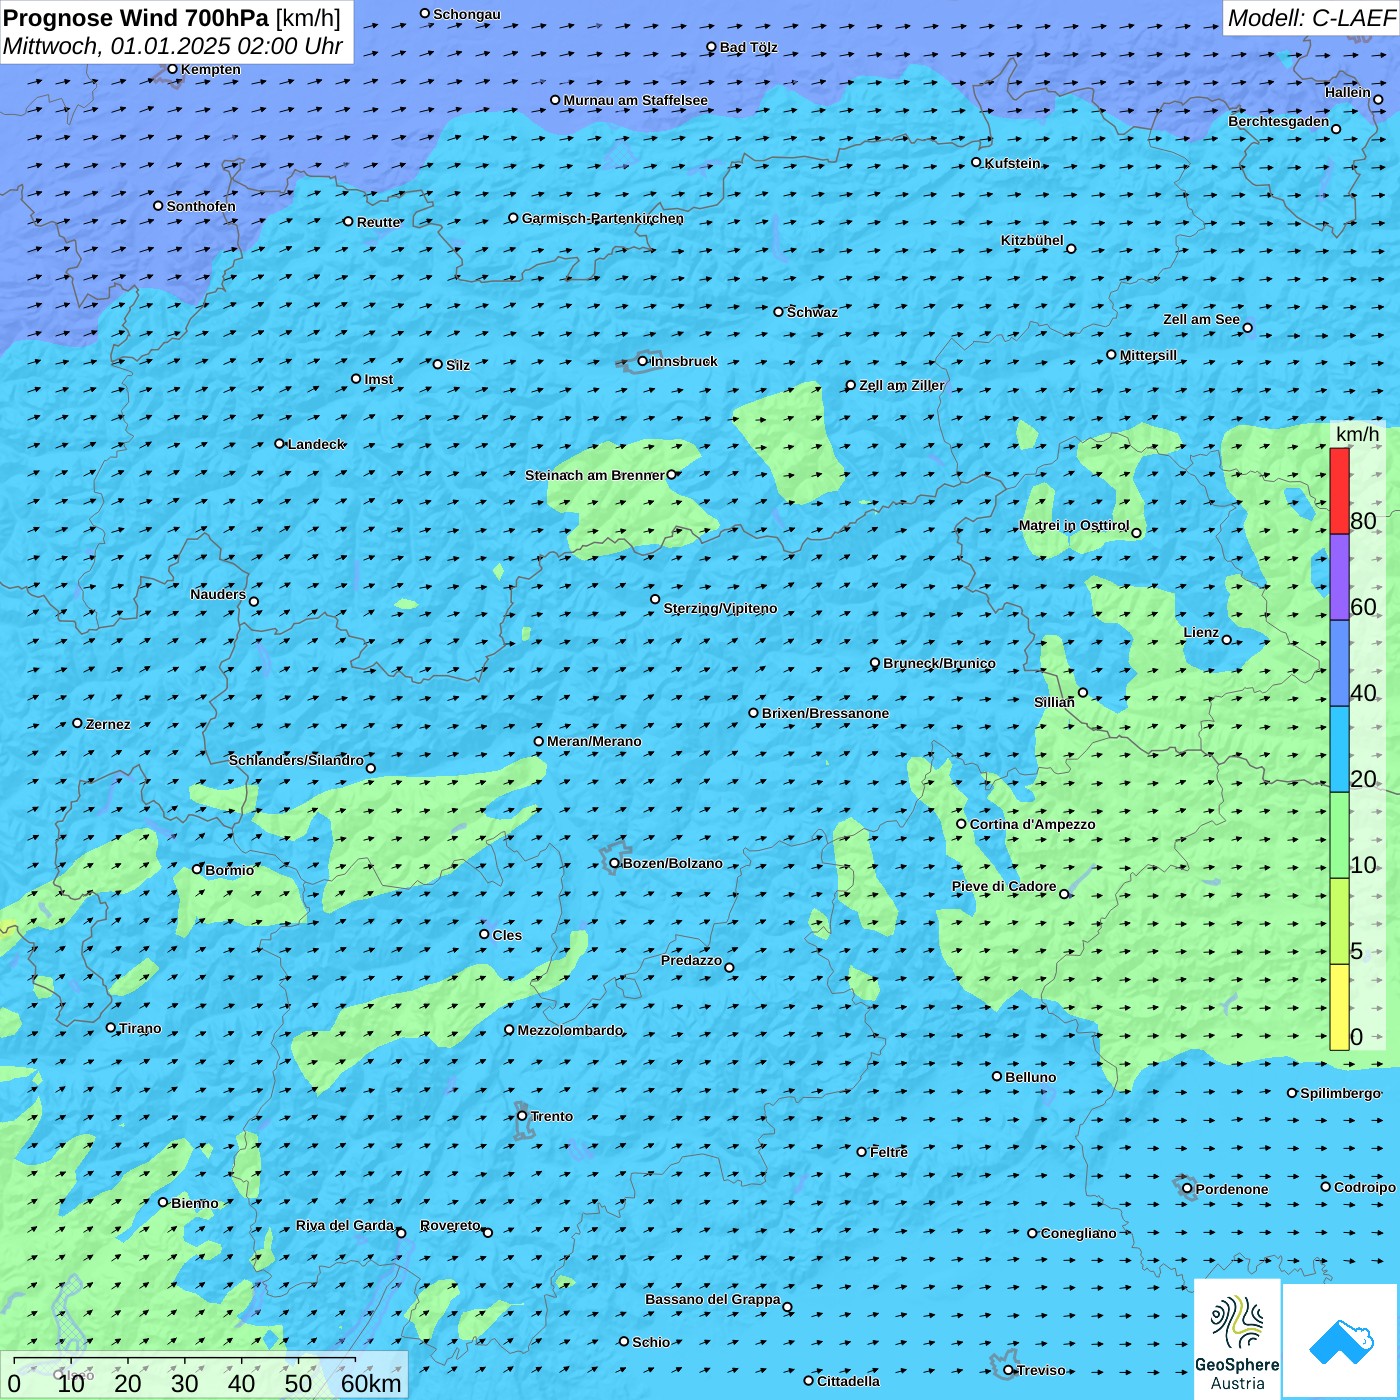The width and height of the screenshot is (1400, 1400).
Task: Click the 'Modell: C-LAEF' label
Action: [x=1311, y=18]
